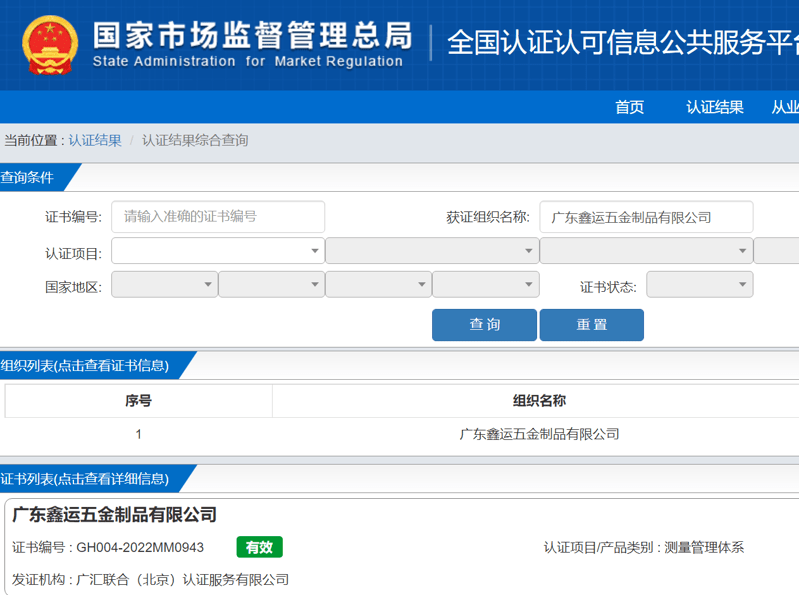Click the 序号 column header

(138, 401)
